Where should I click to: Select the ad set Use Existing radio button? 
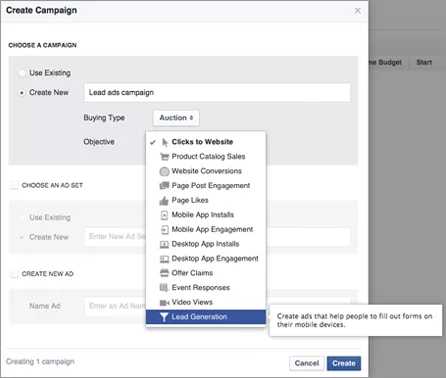coord(22,218)
